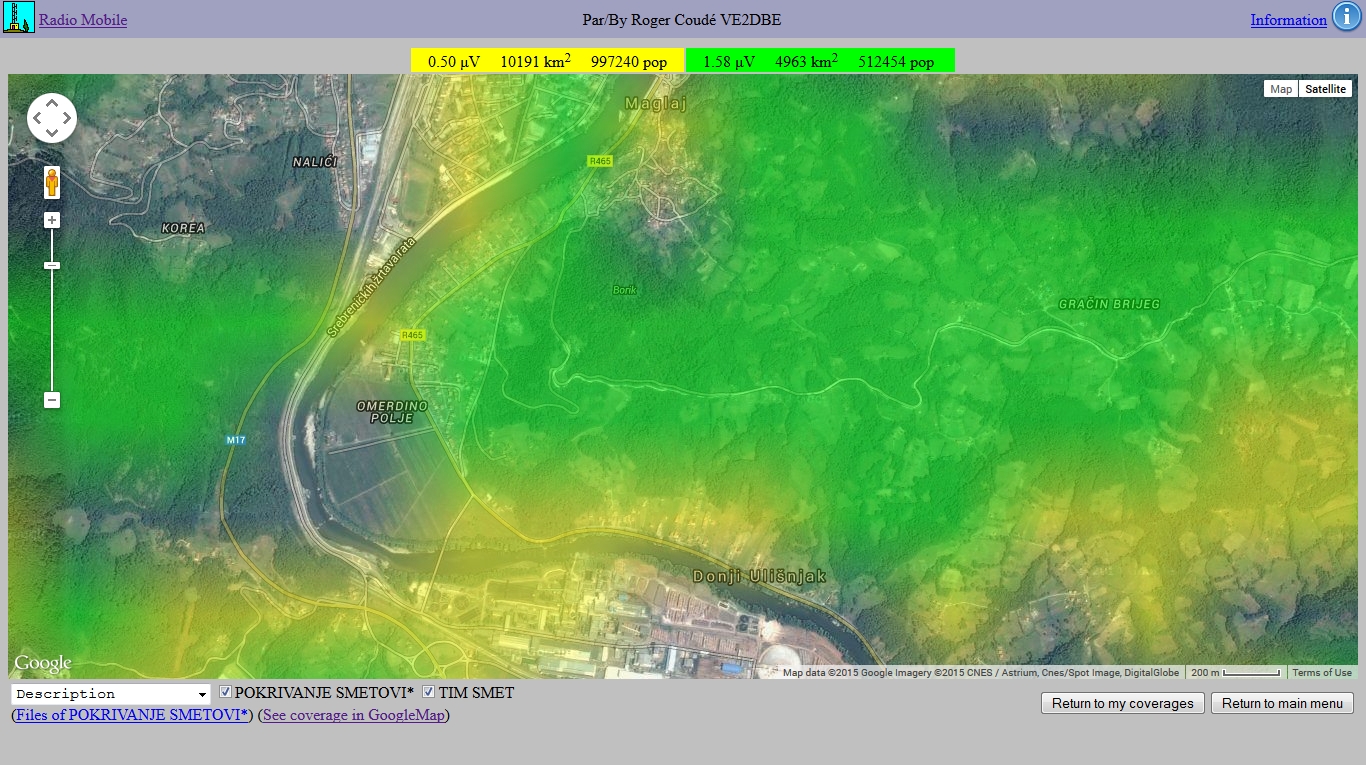Toggle the TIM SMET checkbox

(x=428, y=692)
